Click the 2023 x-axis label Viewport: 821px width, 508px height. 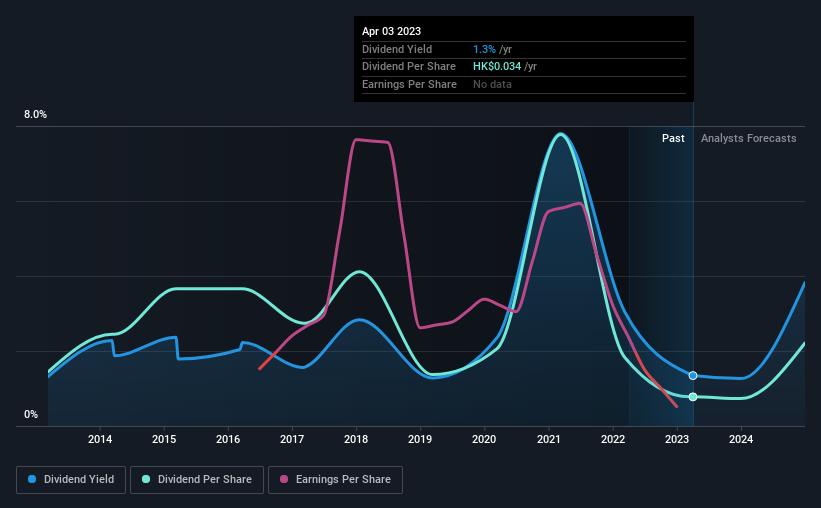point(677,439)
